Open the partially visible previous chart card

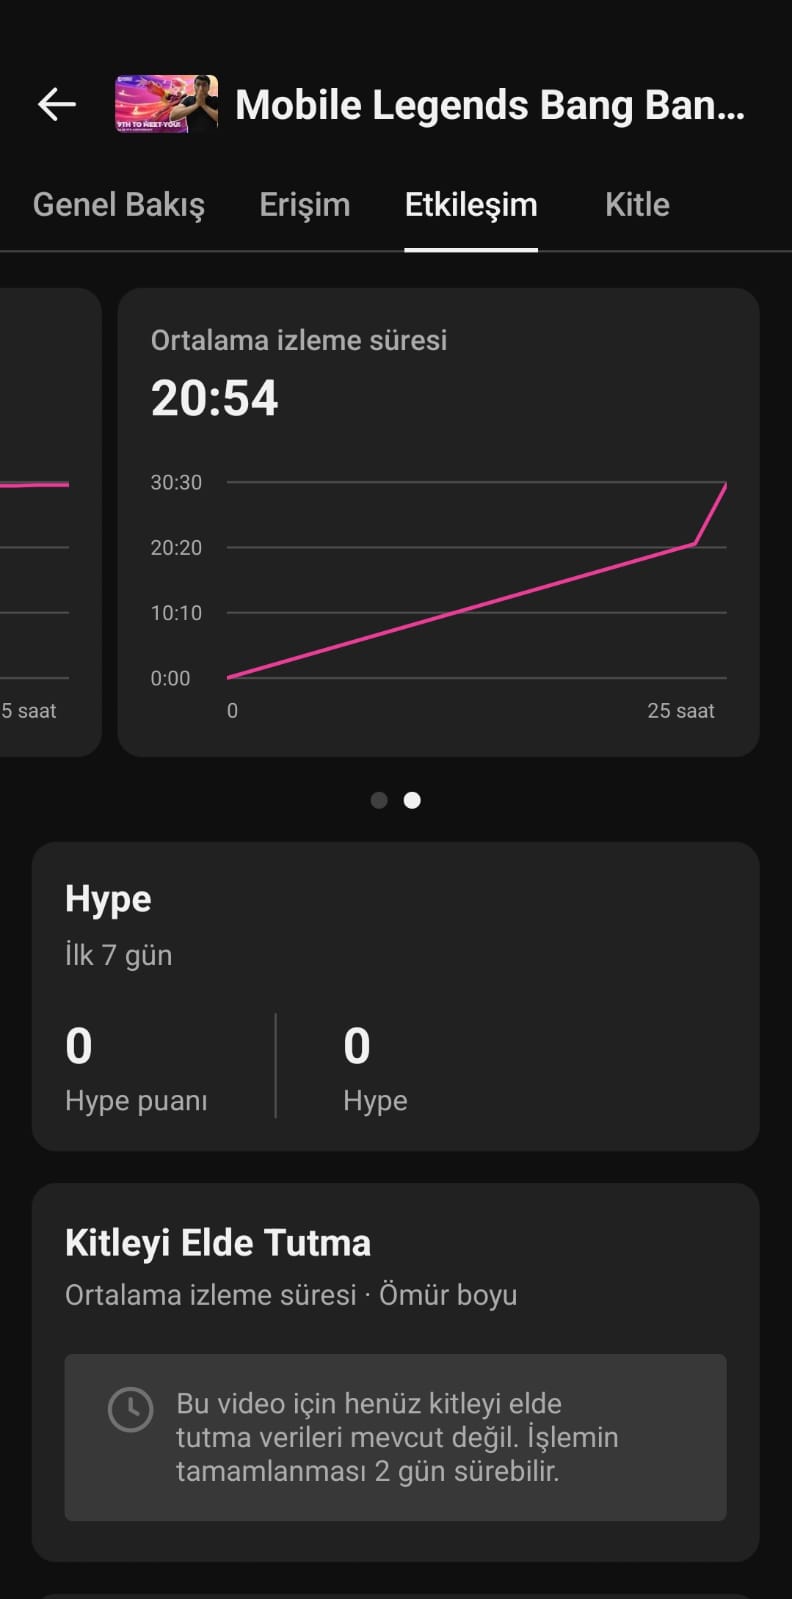[x=50, y=522]
